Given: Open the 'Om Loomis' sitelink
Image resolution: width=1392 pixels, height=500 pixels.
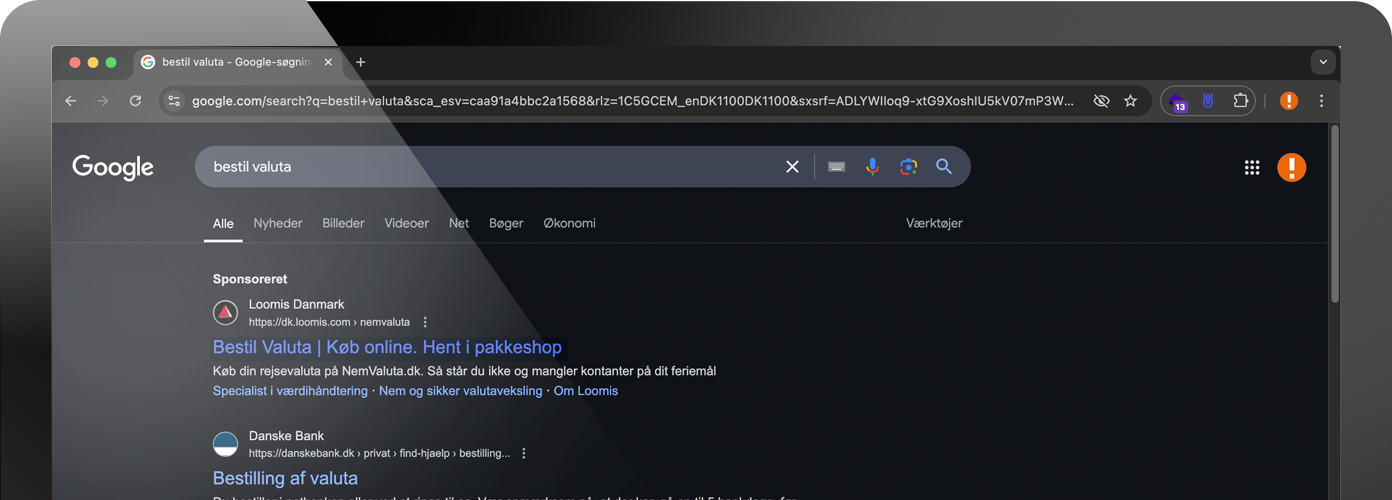Looking at the screenshot, I should (x=586, y=391).
